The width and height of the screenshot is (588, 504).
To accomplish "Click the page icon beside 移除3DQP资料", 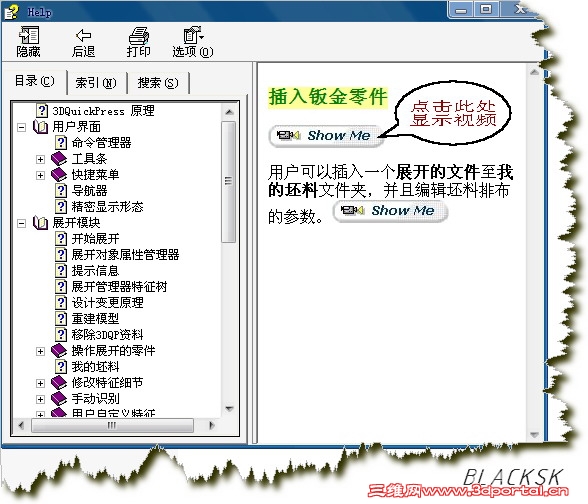I will (61, 334).
